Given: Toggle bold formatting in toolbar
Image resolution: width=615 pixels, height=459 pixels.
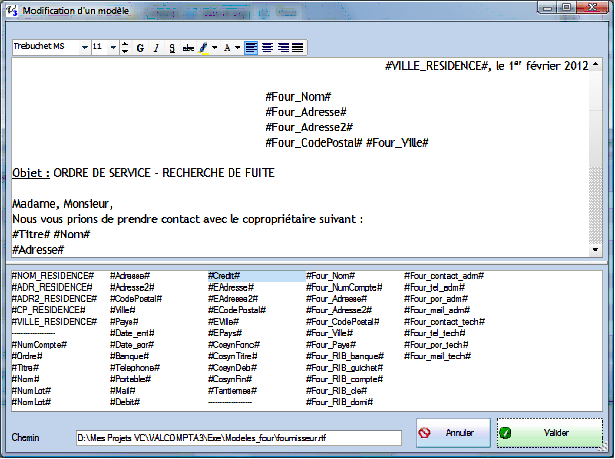Looking at the screenshot, I should tap(140, 47).
